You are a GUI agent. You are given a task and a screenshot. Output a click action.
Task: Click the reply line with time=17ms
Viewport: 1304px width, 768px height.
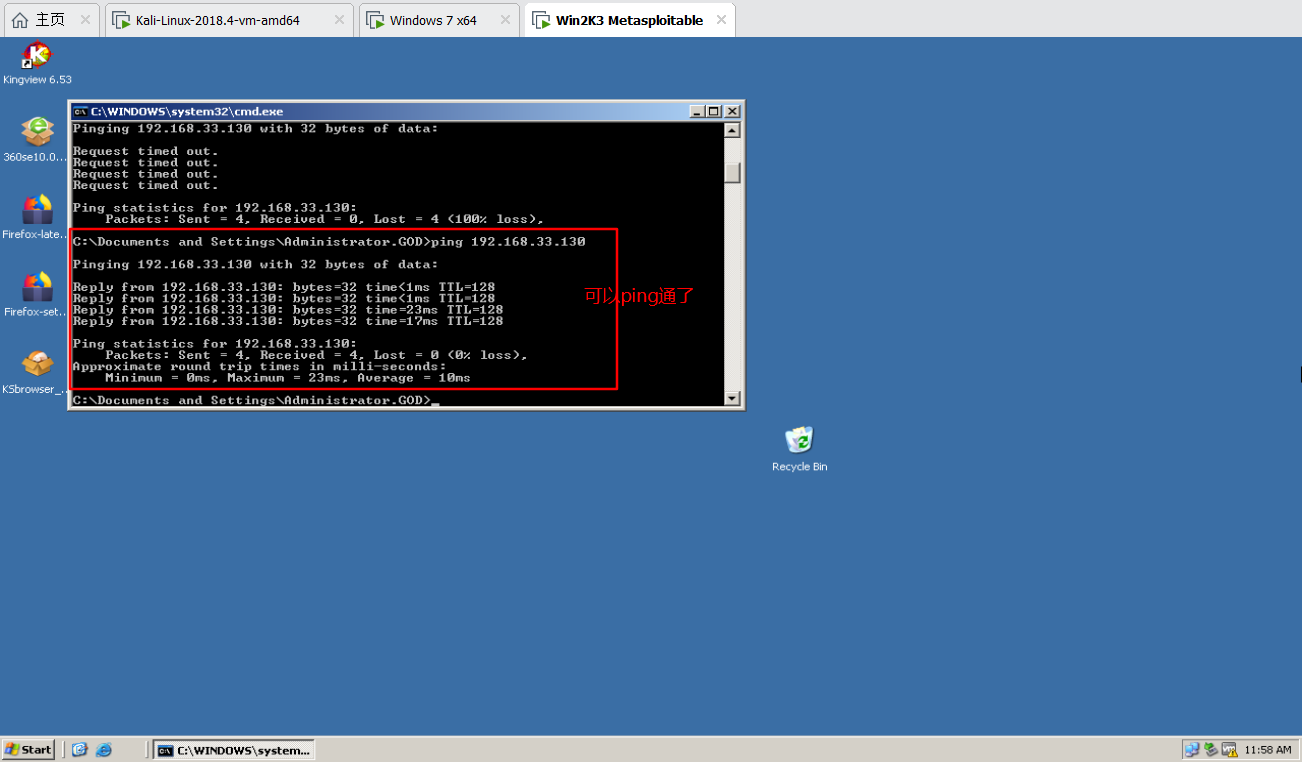288,321
